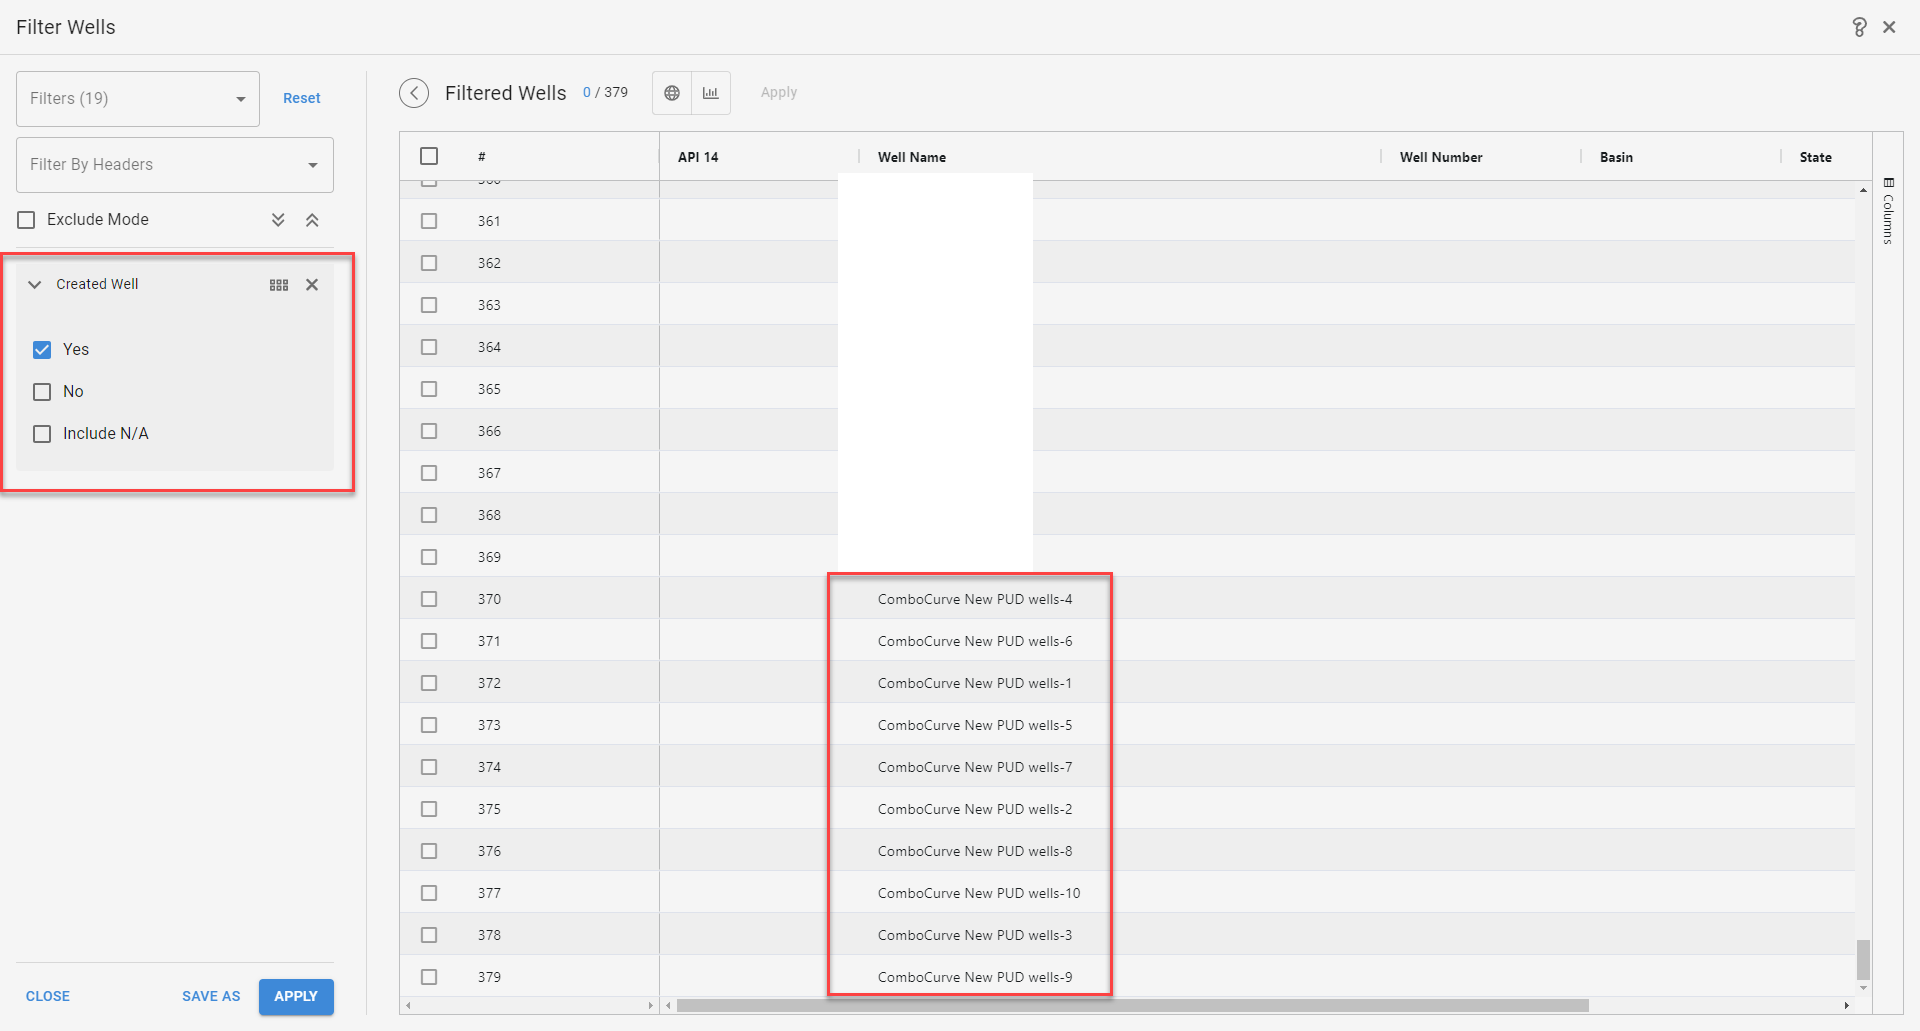Select row 377 checkbox
Screen dimensions: 1920x1031
coord(429,893)
